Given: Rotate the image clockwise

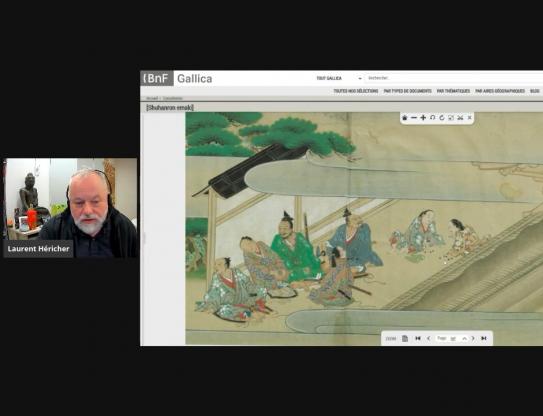Looking at the screenshot, I should pos(442,118).
